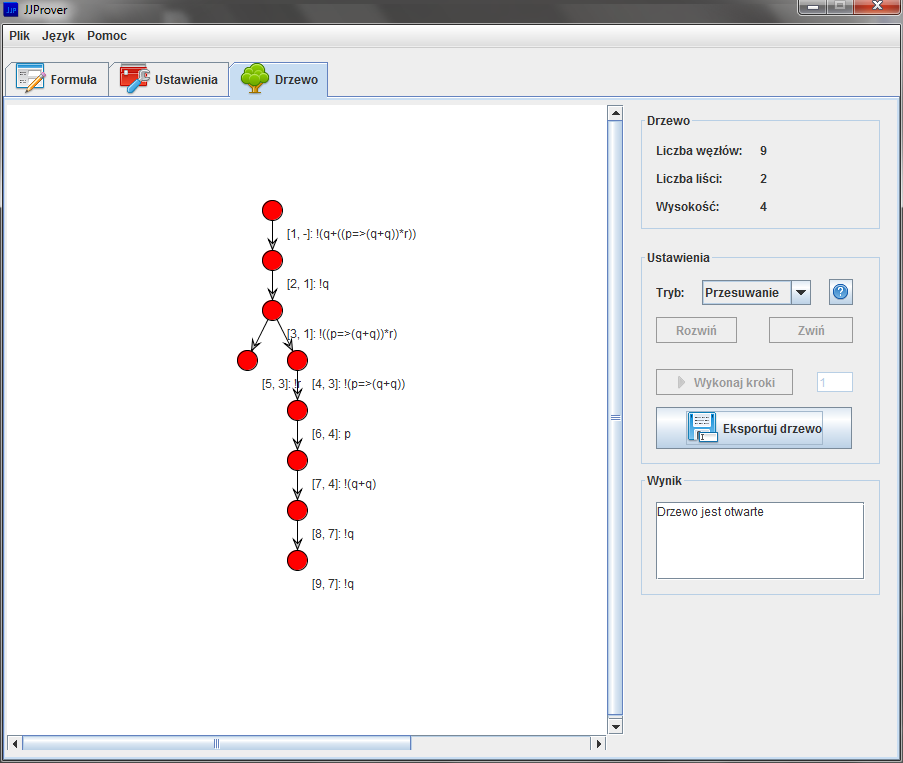Click the JJProver title bar app icon
This screenshot has width=903, height=763.
coord(11,10)
